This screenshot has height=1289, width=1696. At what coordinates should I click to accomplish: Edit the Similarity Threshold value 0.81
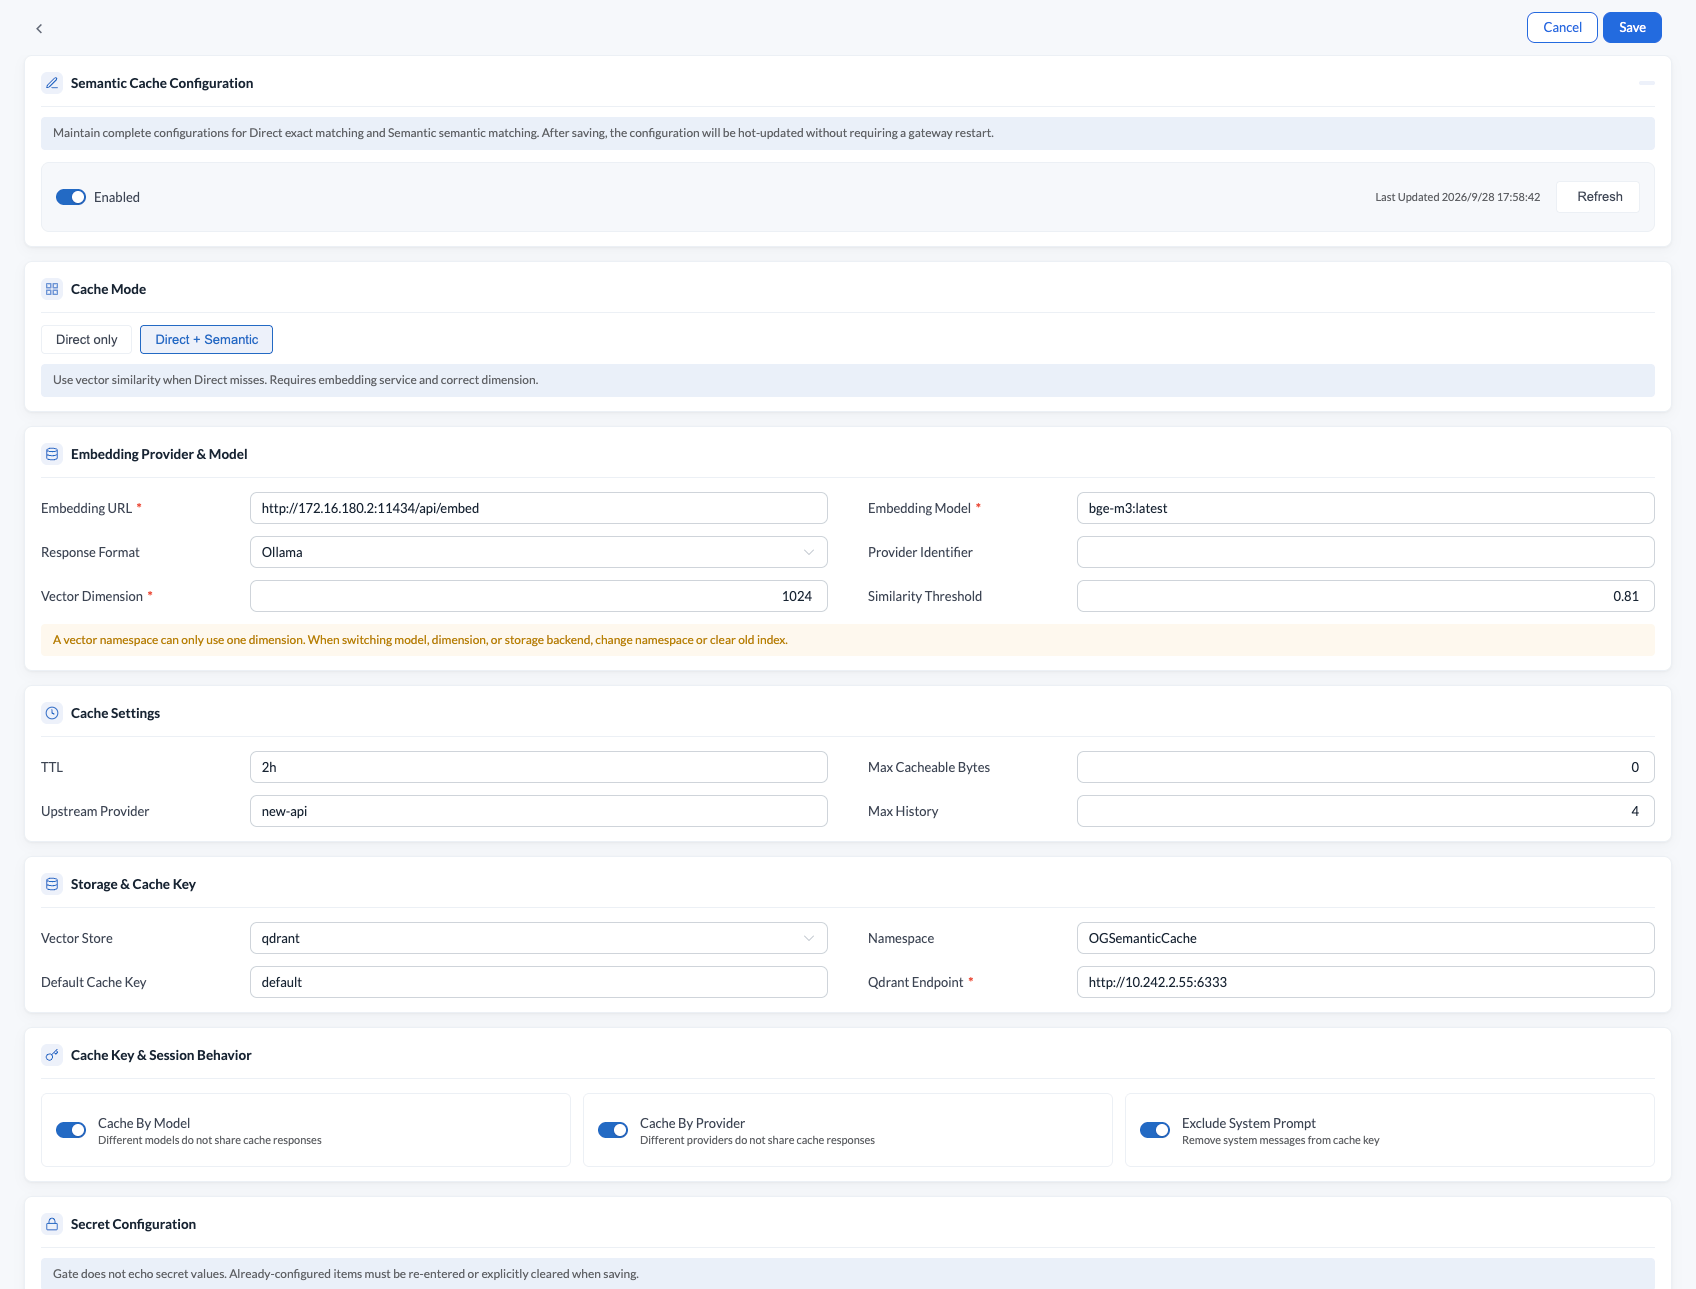pos(1366,596)
